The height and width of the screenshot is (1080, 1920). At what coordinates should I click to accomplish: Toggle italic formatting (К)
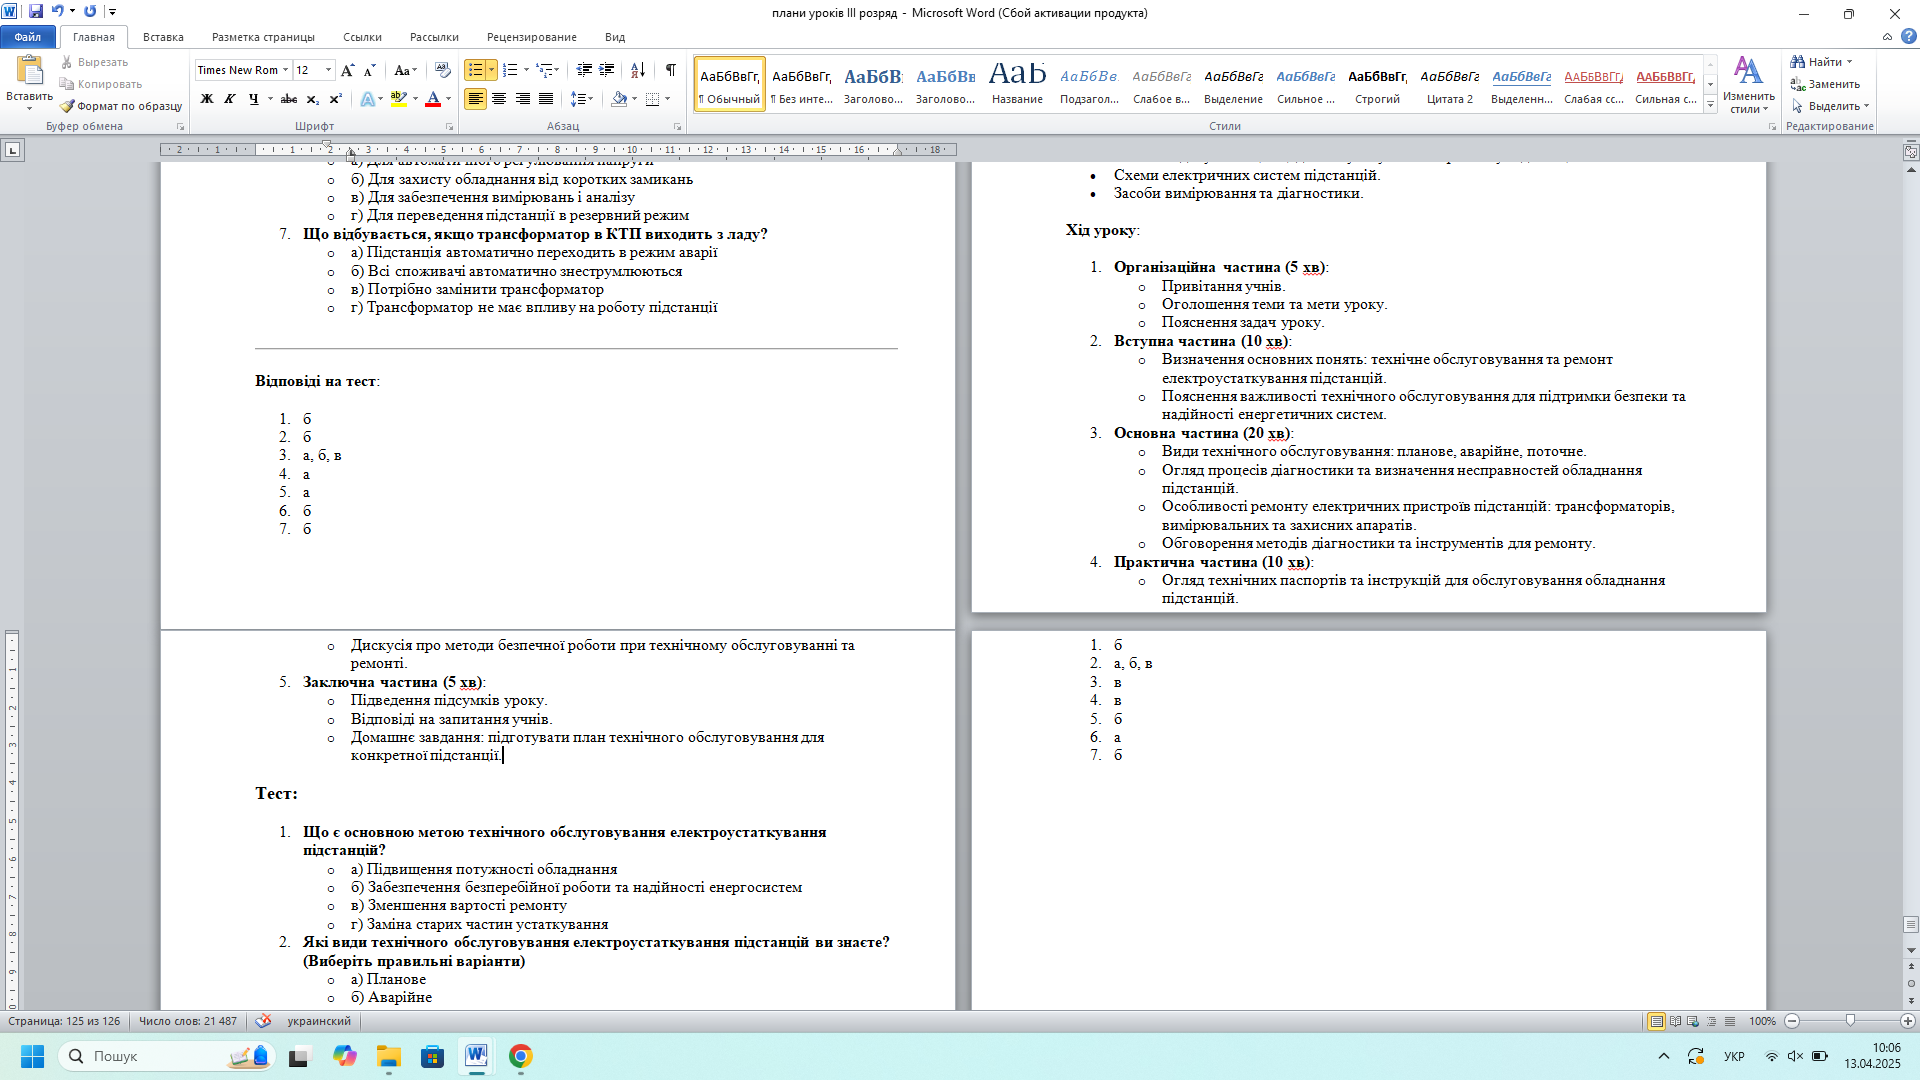[230, 99]
